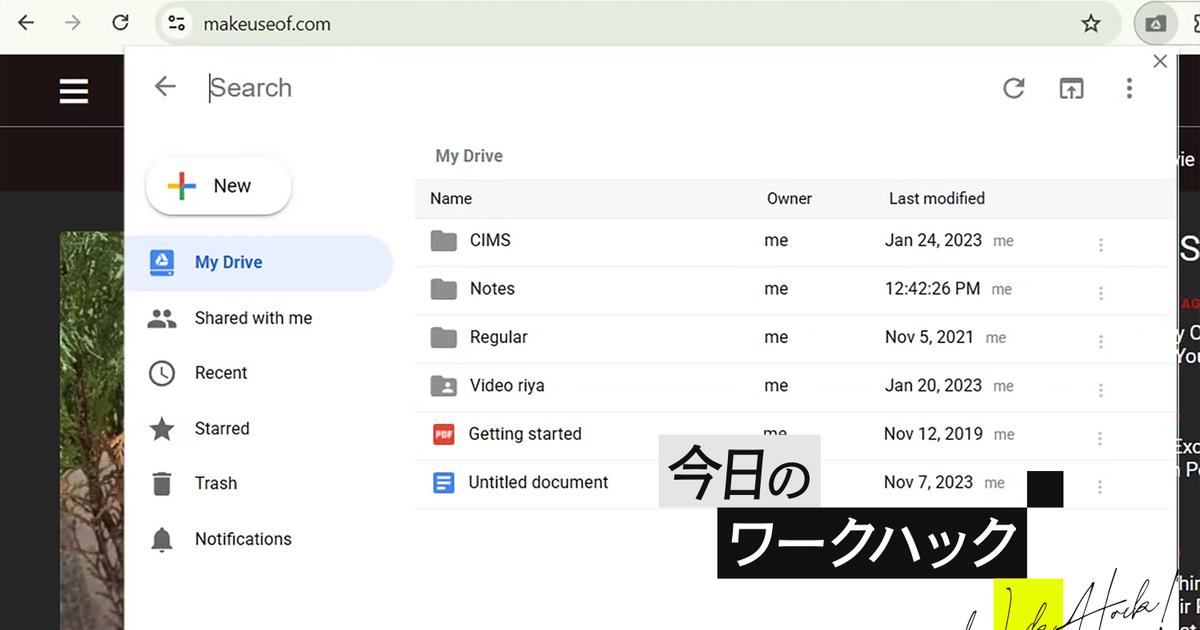The image size is (1200, 630).
Task: Click the Drive extension icon in toolbar
Action: tap(1155, 23)
